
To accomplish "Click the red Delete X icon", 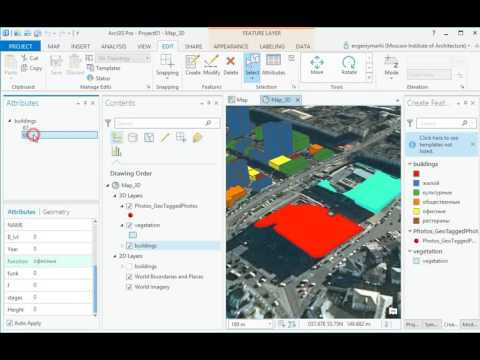I will click(x=230, y=61).
